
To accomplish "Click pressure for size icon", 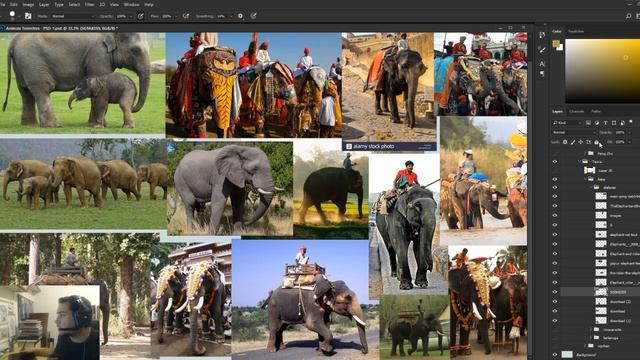I will click(x=253, y=16).
